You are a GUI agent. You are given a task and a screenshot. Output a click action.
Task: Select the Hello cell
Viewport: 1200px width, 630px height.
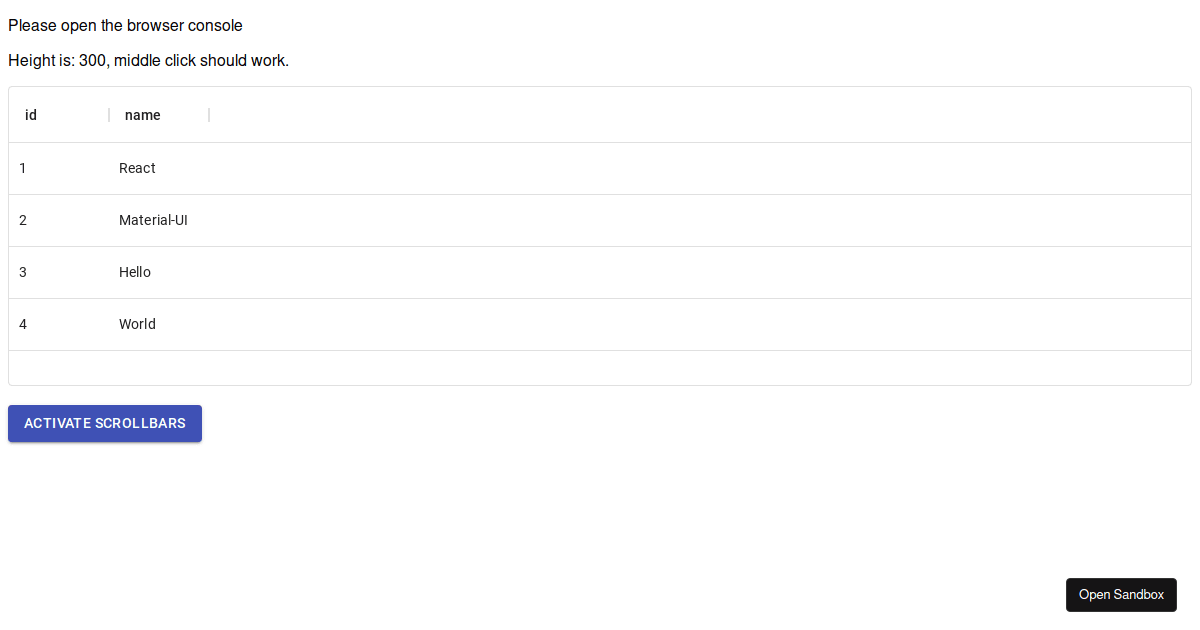point(135,272)
